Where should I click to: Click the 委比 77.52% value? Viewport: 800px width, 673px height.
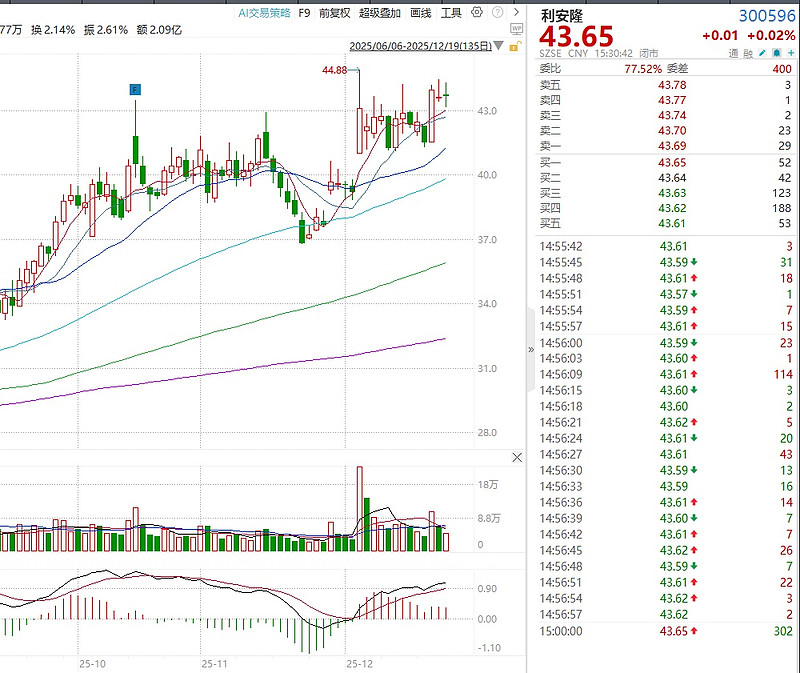tap(643, 69)
